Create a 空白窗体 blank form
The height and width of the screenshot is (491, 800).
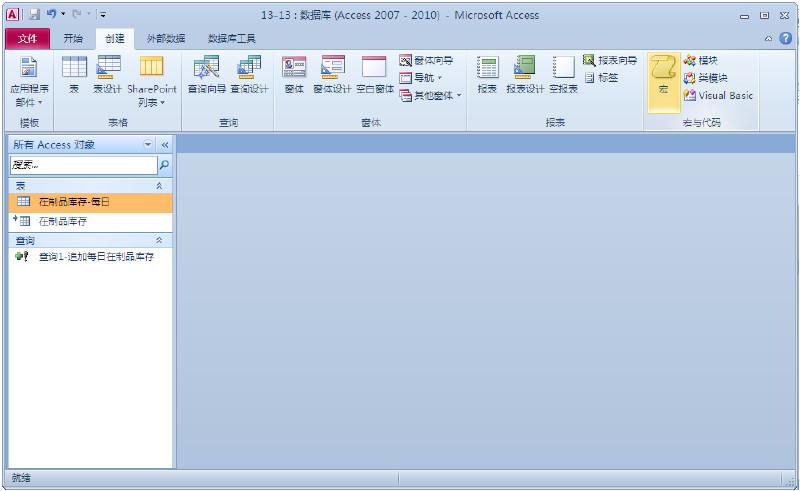374,75
